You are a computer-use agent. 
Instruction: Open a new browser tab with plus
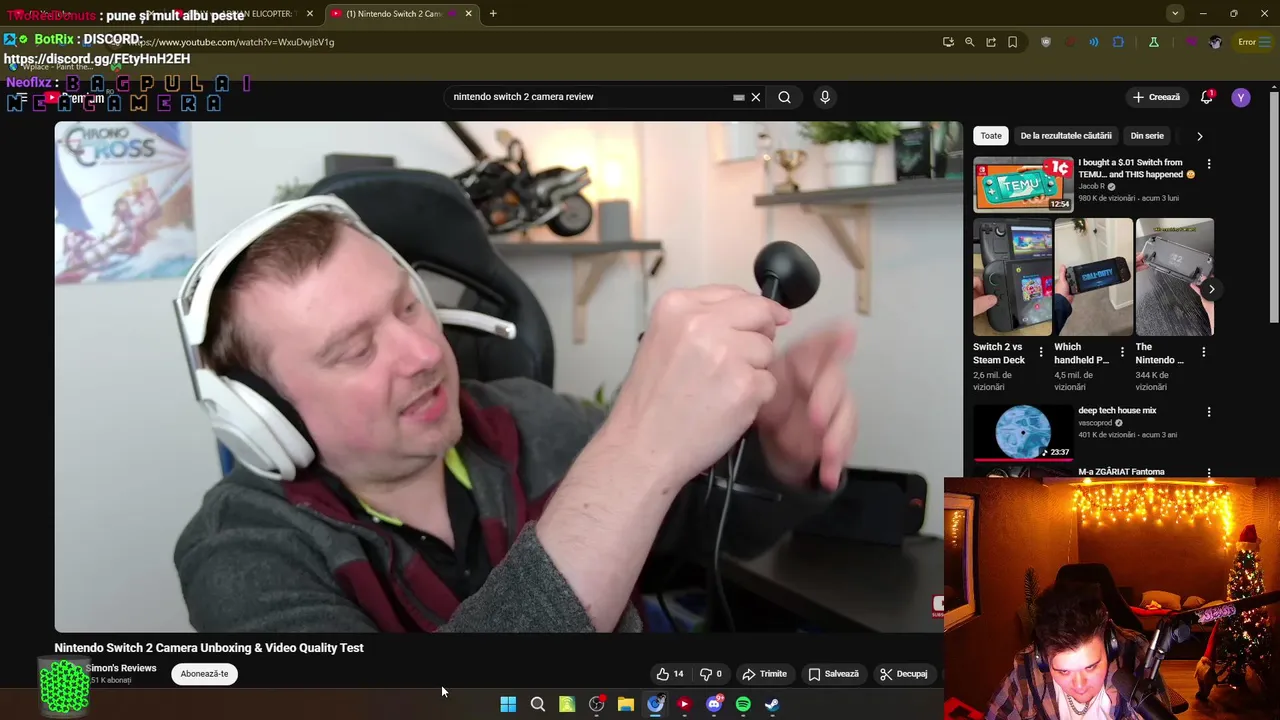coord(493,14)
